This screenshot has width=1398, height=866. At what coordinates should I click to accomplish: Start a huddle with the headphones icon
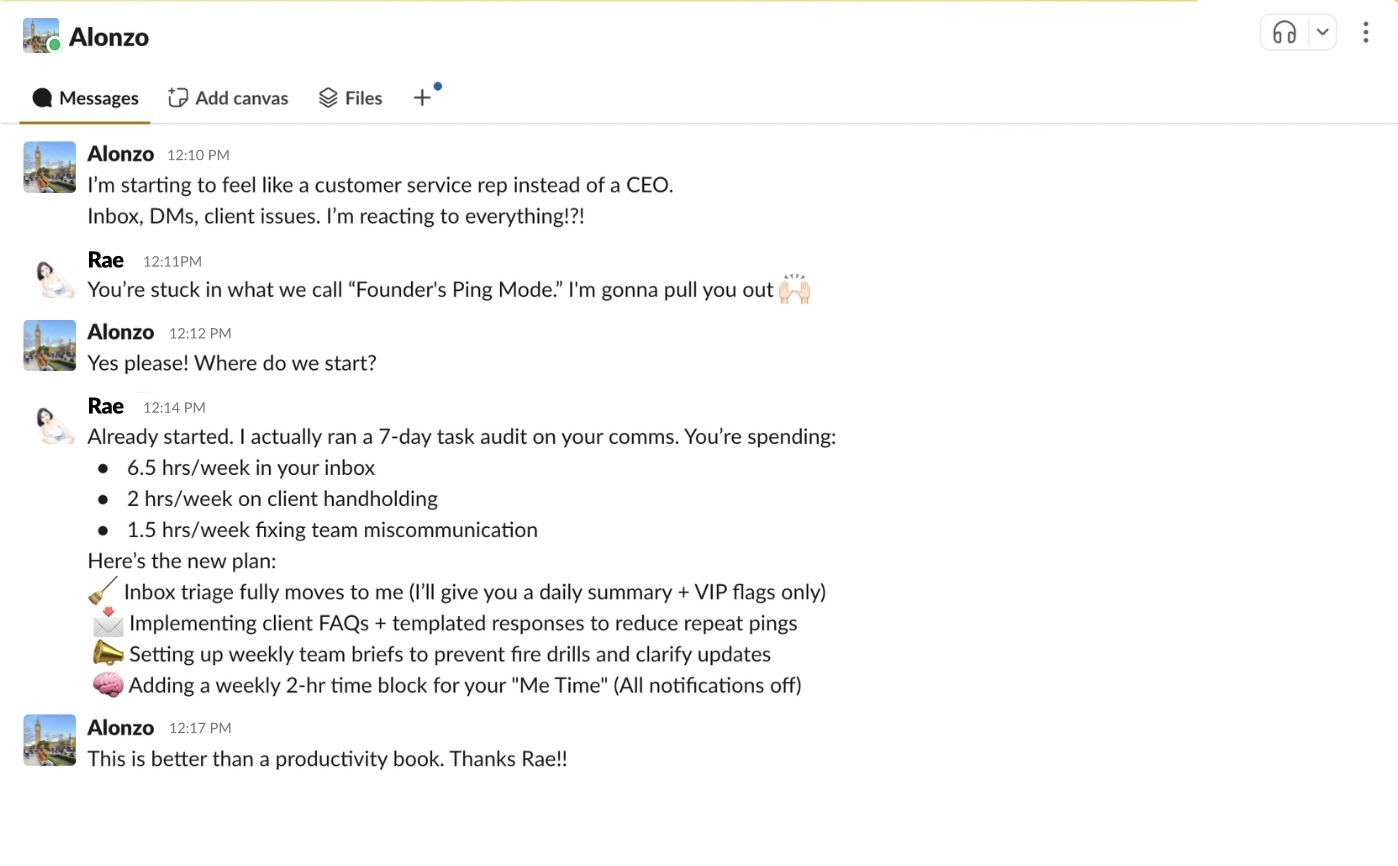pyautogui.click(x=1284, y=33)
